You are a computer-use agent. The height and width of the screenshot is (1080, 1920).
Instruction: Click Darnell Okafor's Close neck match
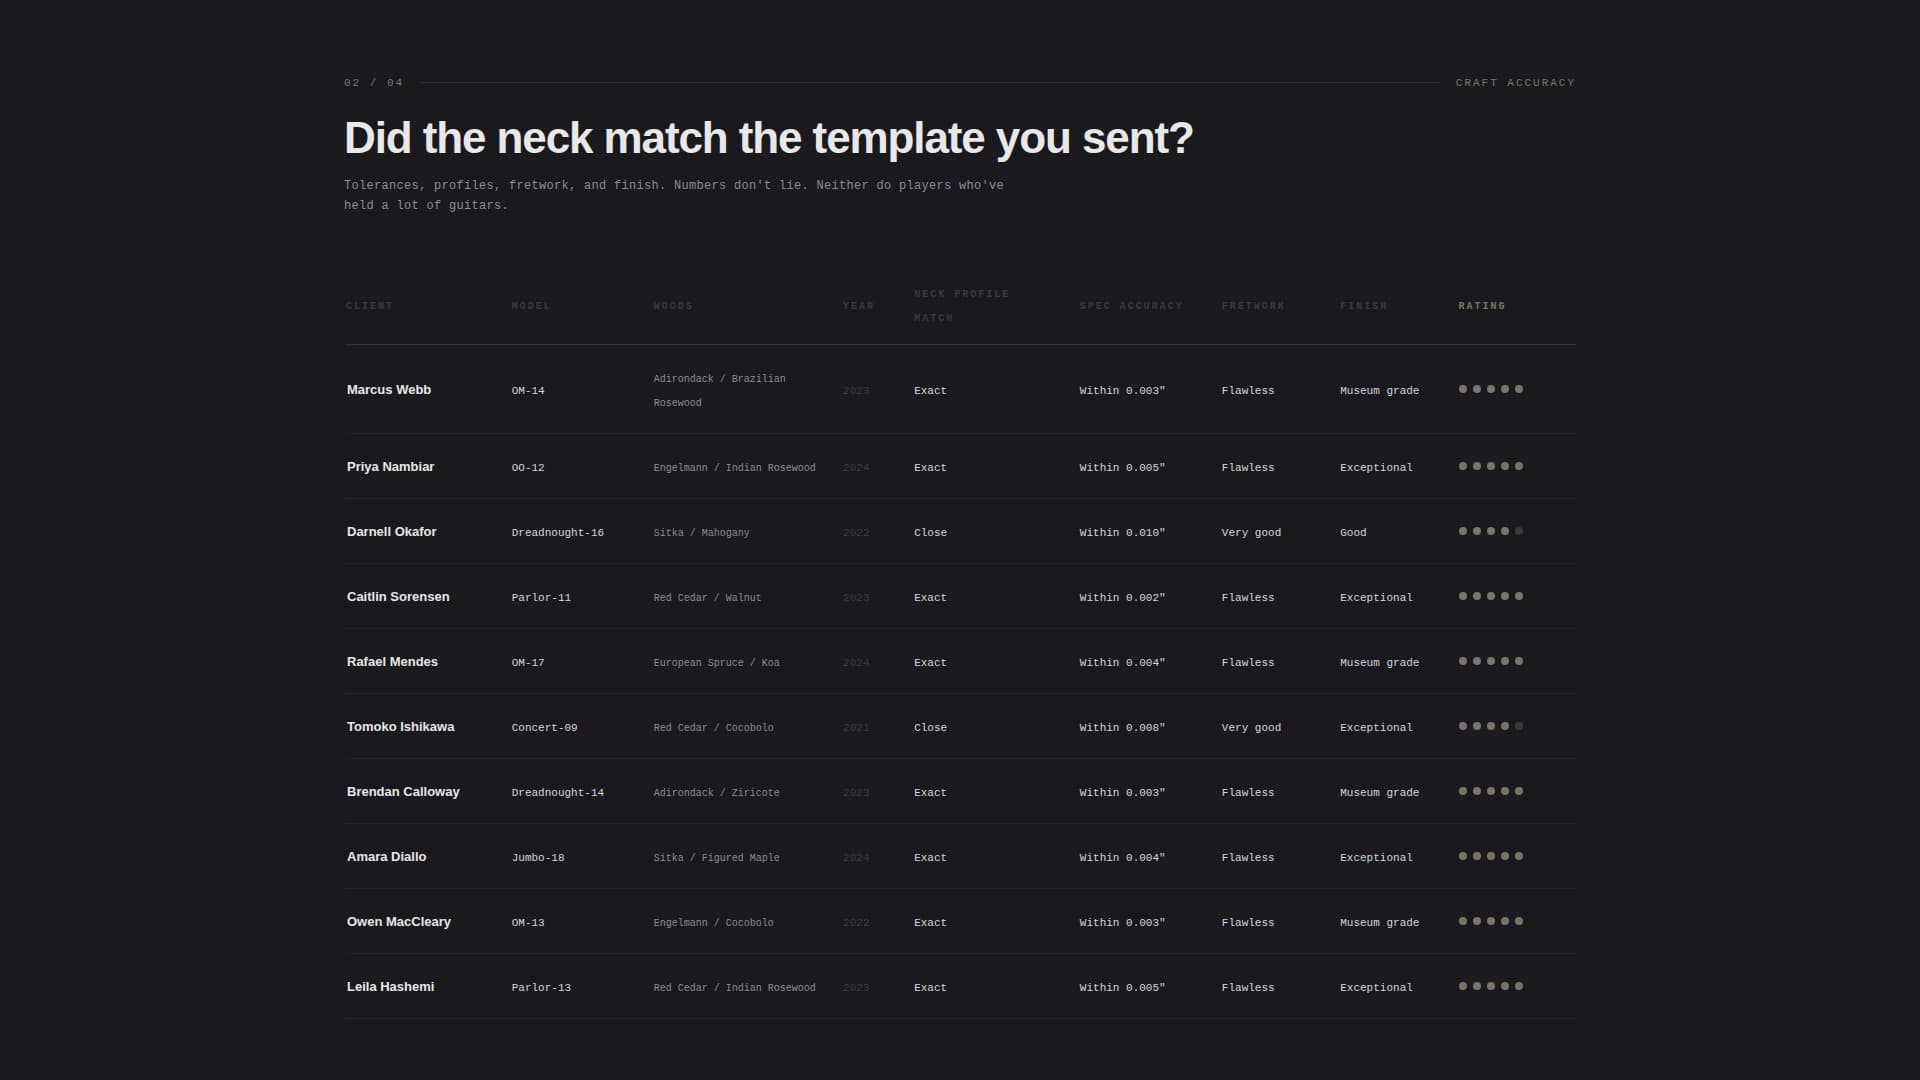click(930, 533)
